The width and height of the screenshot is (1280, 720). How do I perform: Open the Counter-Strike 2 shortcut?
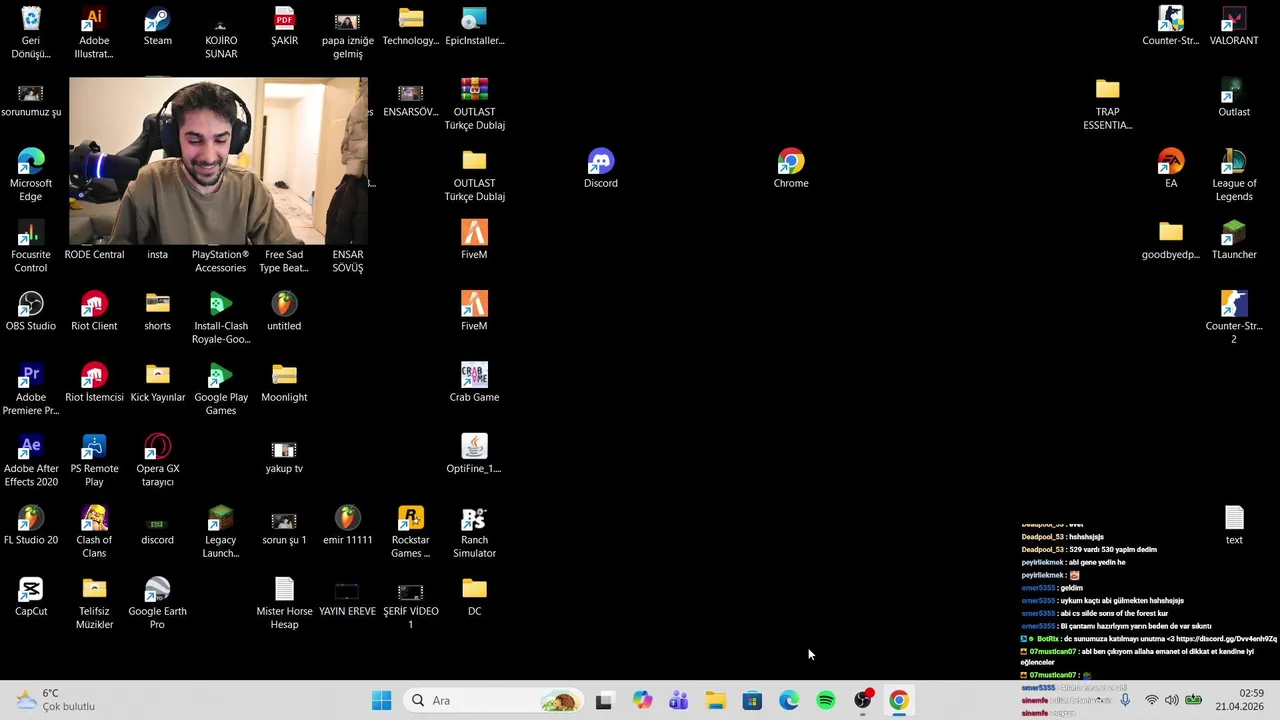point(1234,317)
